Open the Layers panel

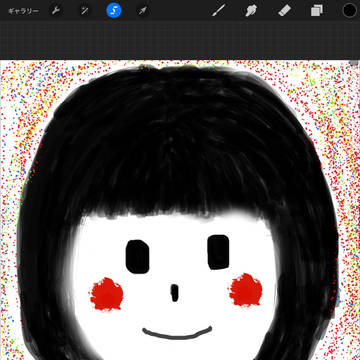(x=317, y=11)
